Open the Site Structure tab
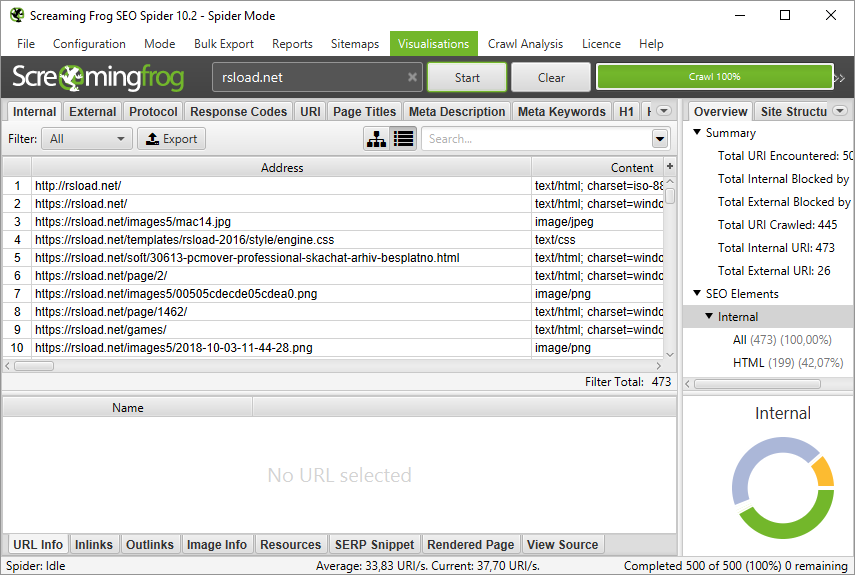 click(793, 112)
